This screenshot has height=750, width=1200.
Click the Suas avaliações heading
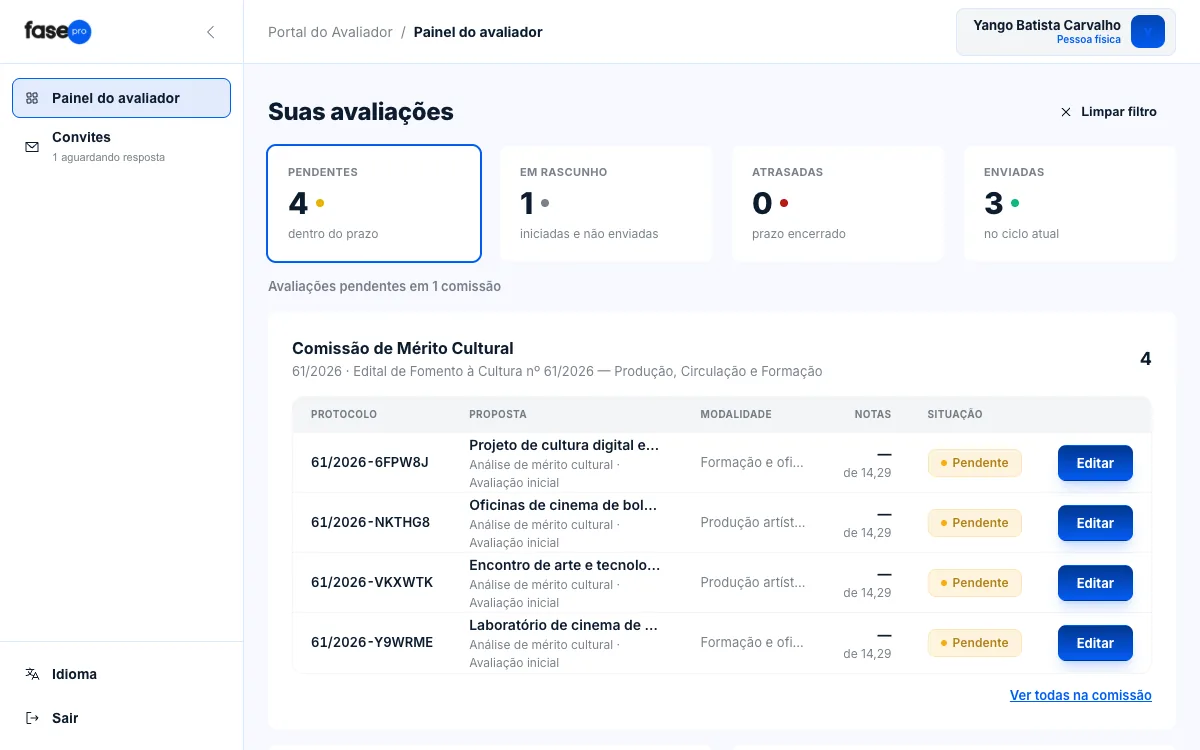[361, 112]
